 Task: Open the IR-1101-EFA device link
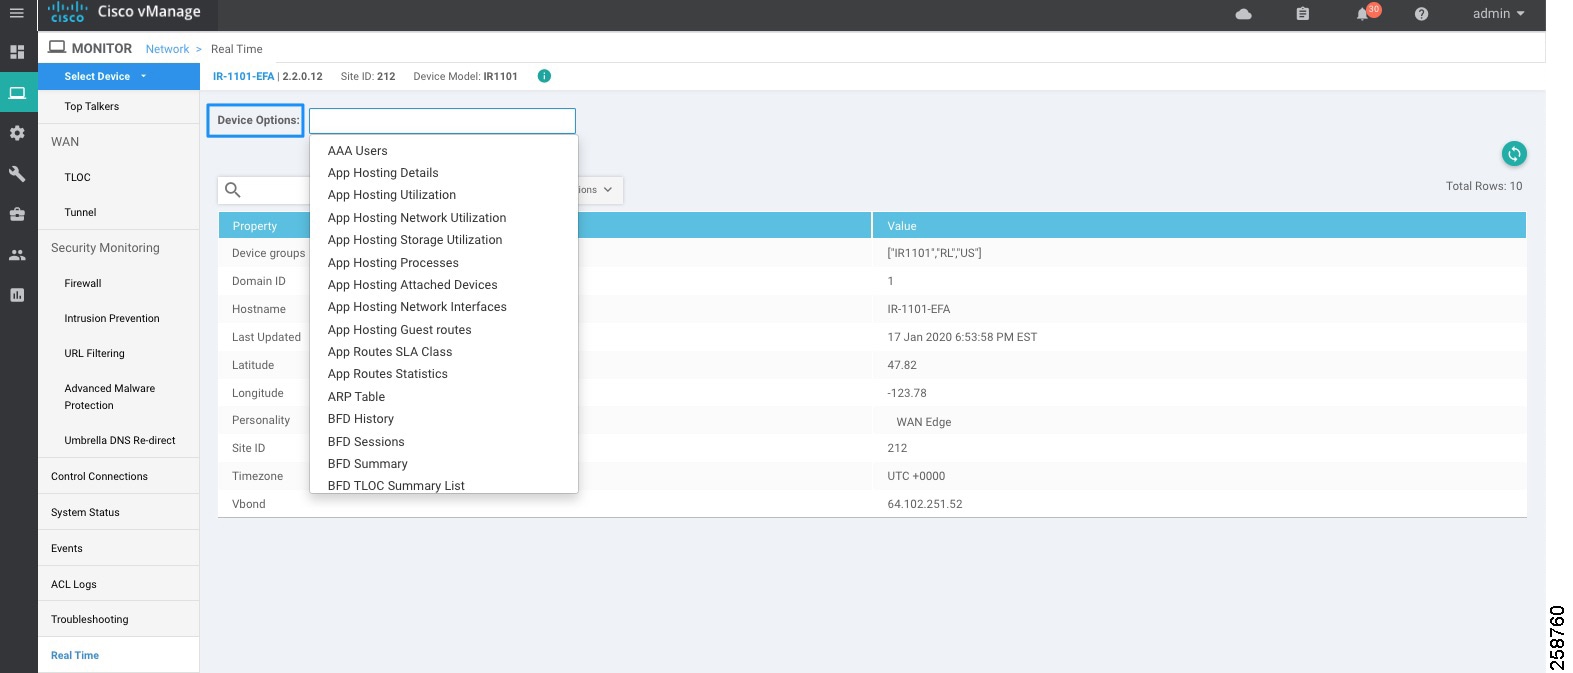[243, 76]
